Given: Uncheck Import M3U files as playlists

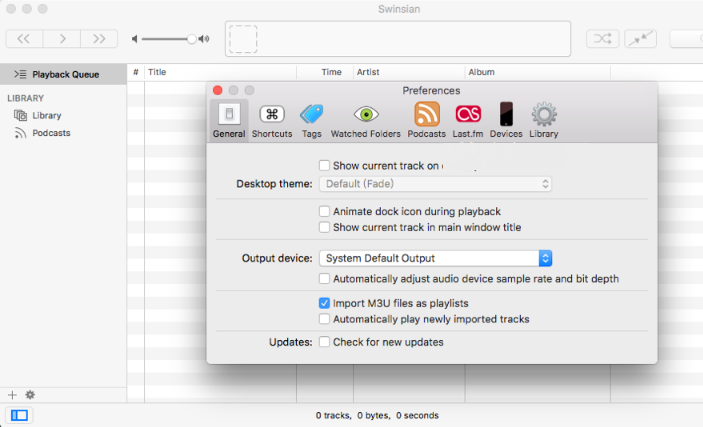Looking at the screenshot, I should pyautogui.click(x=324, y=304).
